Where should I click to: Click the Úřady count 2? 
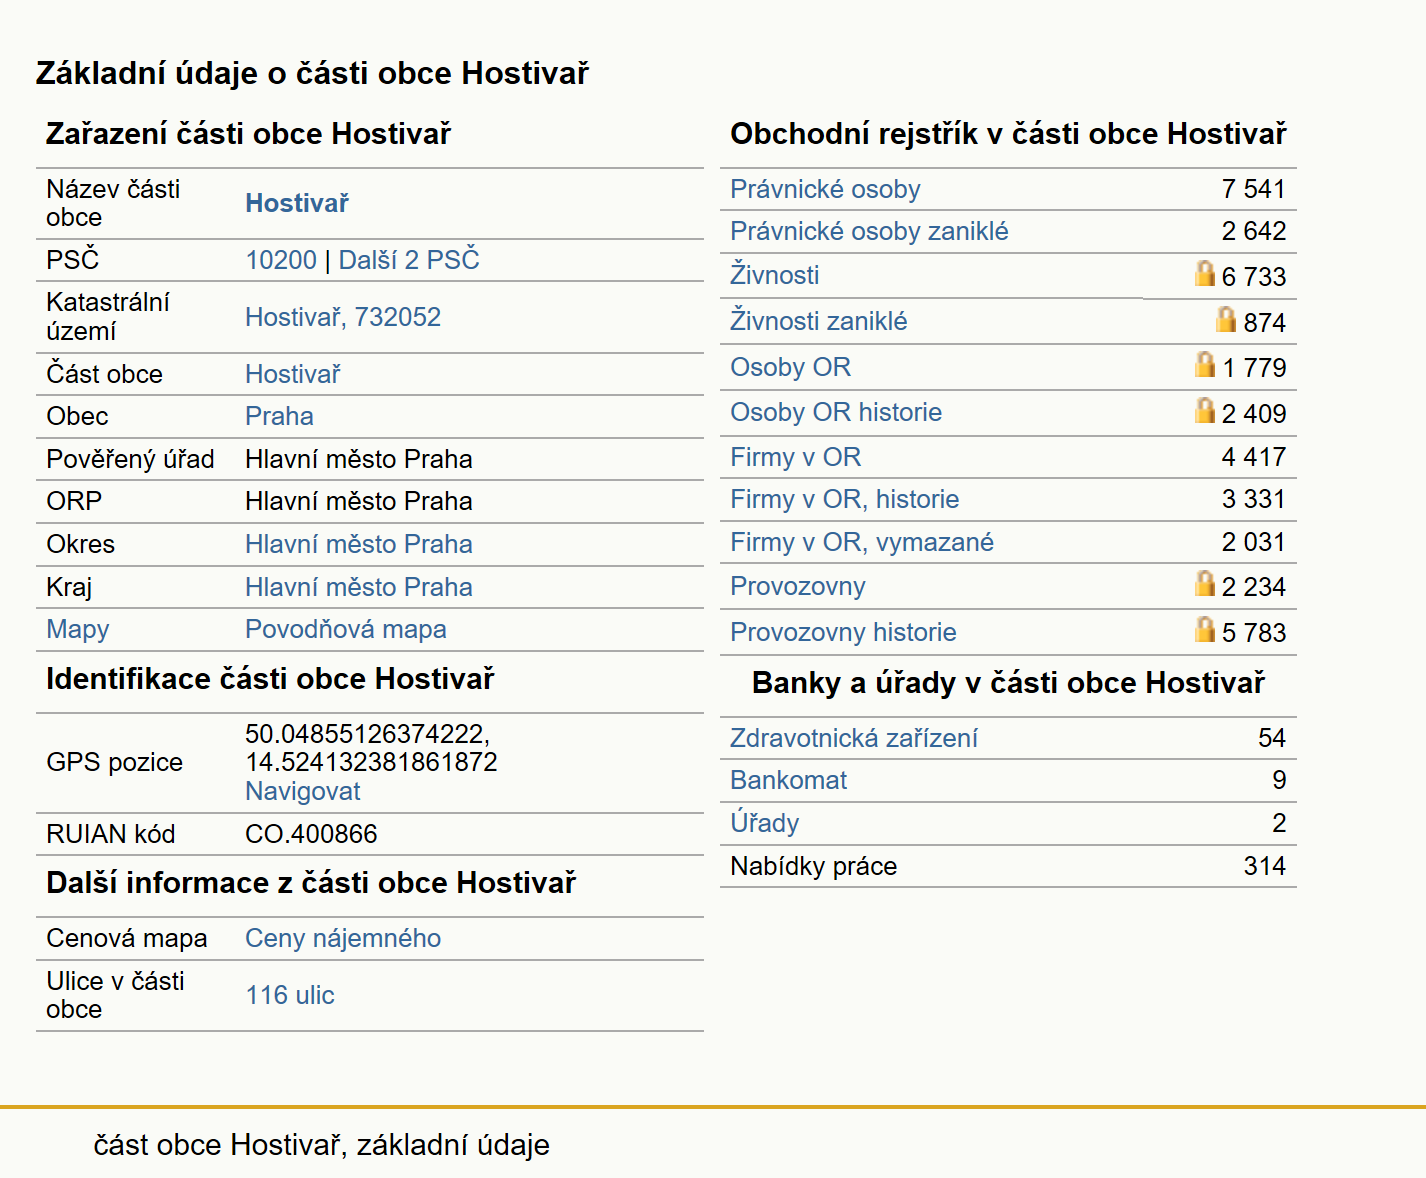pyautogui.click(x=1279, y=823)
